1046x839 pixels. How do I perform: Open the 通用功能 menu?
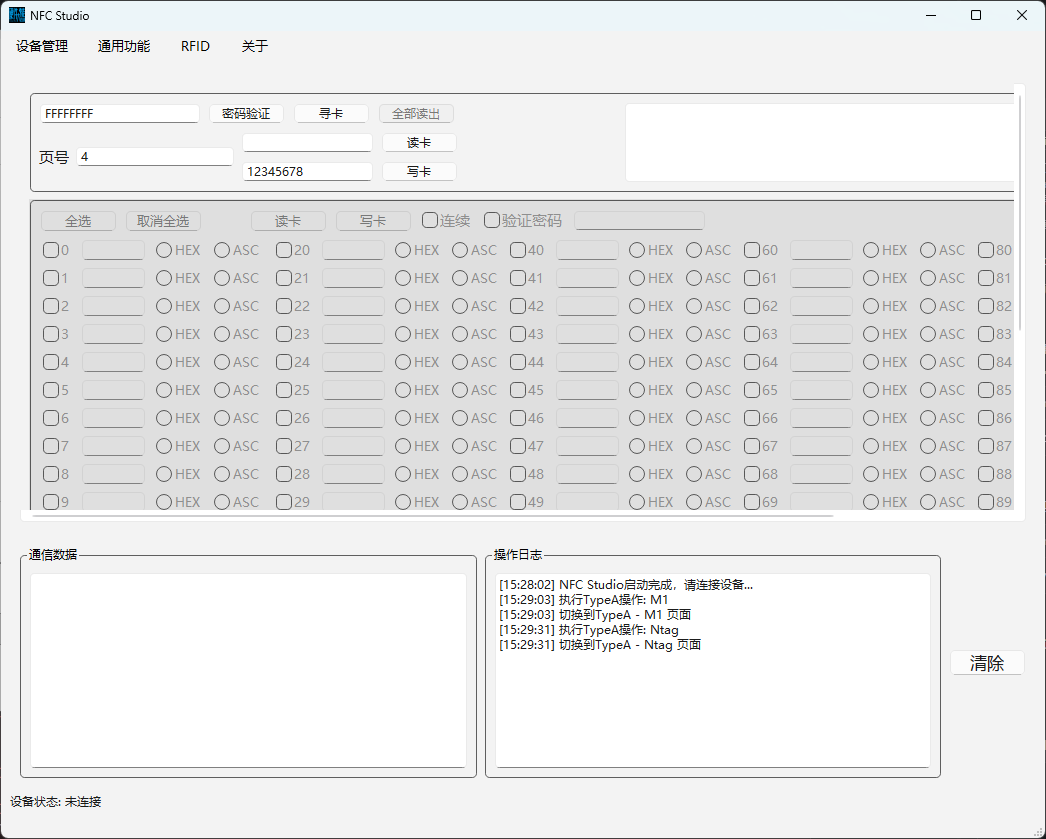(124, 46)
